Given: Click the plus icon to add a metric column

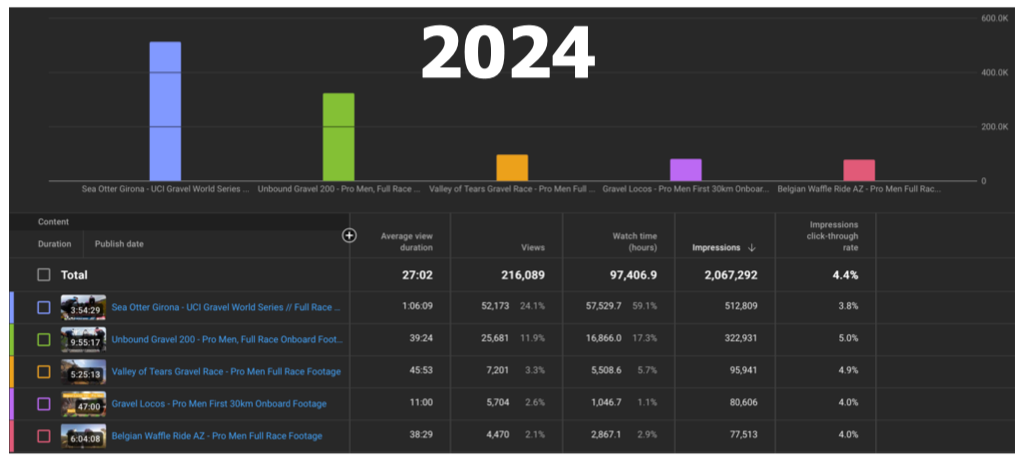Looking at the screenshot, I should (x=349, y=235).
